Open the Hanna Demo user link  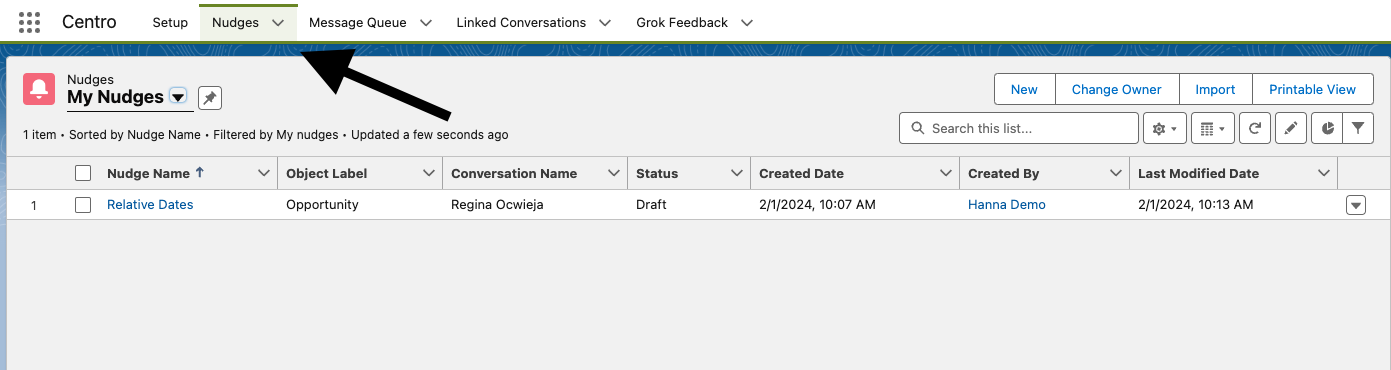(x=1007, y=204)
